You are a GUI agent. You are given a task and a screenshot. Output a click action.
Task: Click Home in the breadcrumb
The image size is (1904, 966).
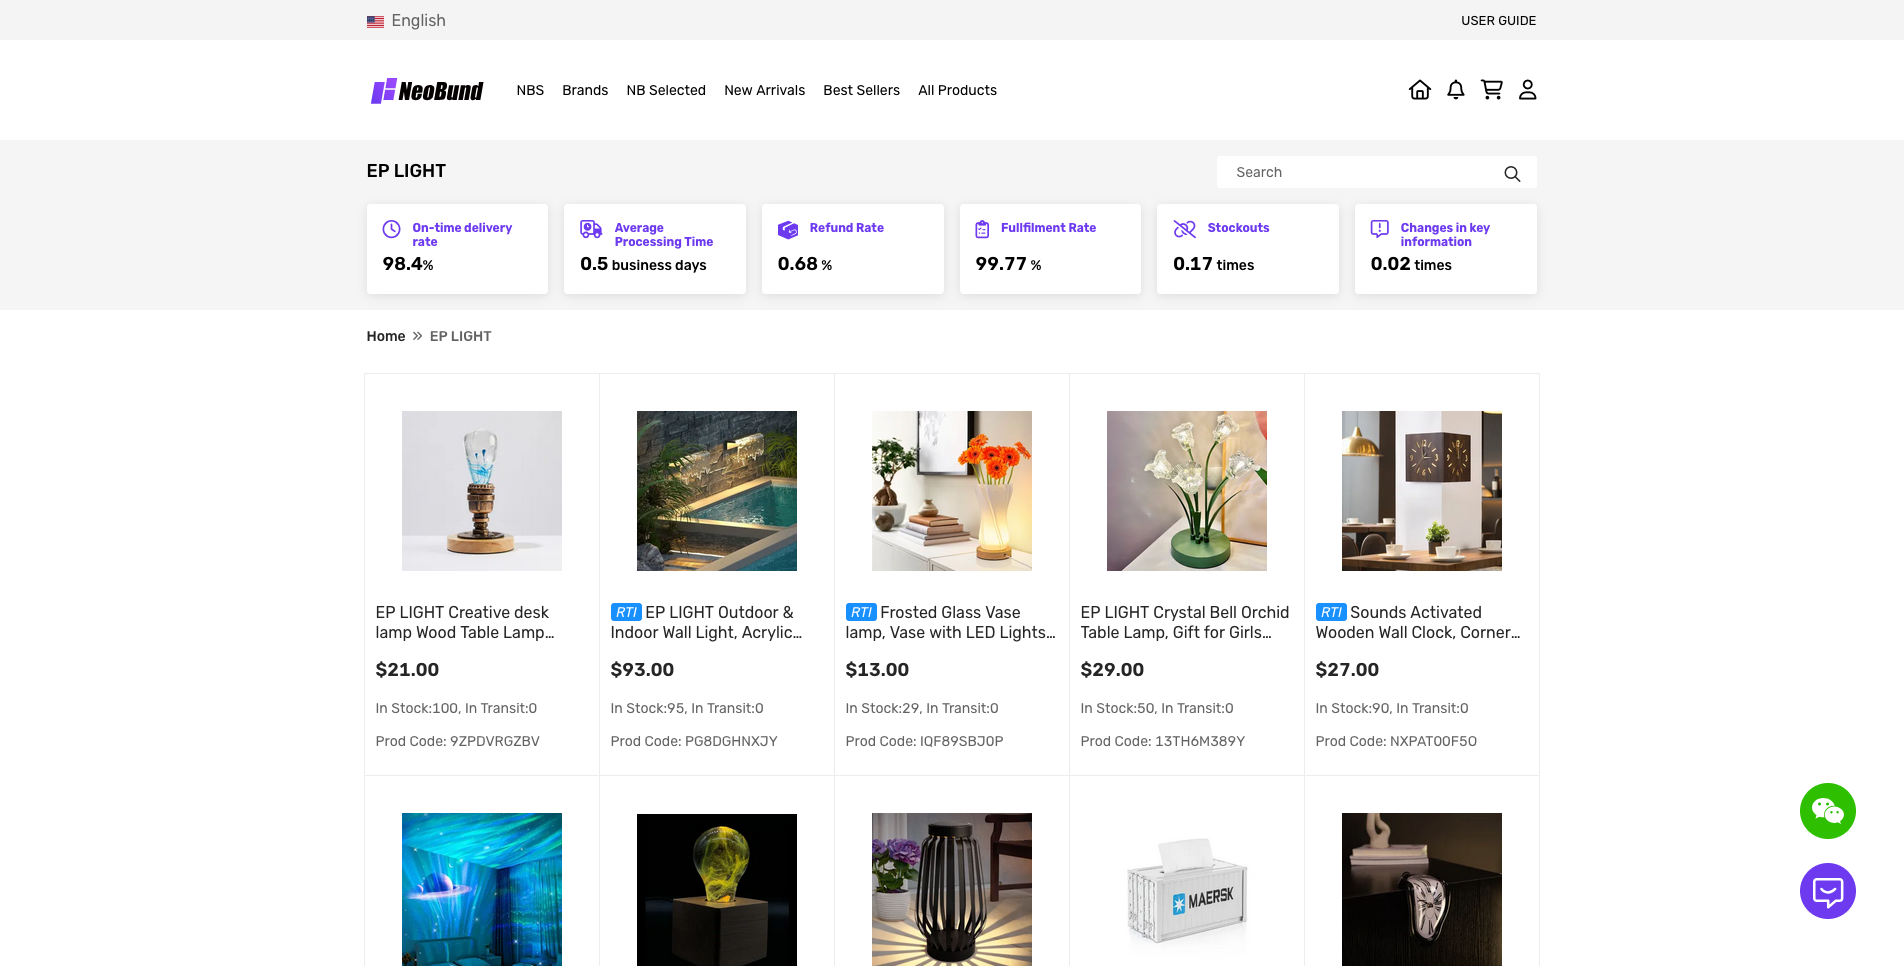coord(386,336)
